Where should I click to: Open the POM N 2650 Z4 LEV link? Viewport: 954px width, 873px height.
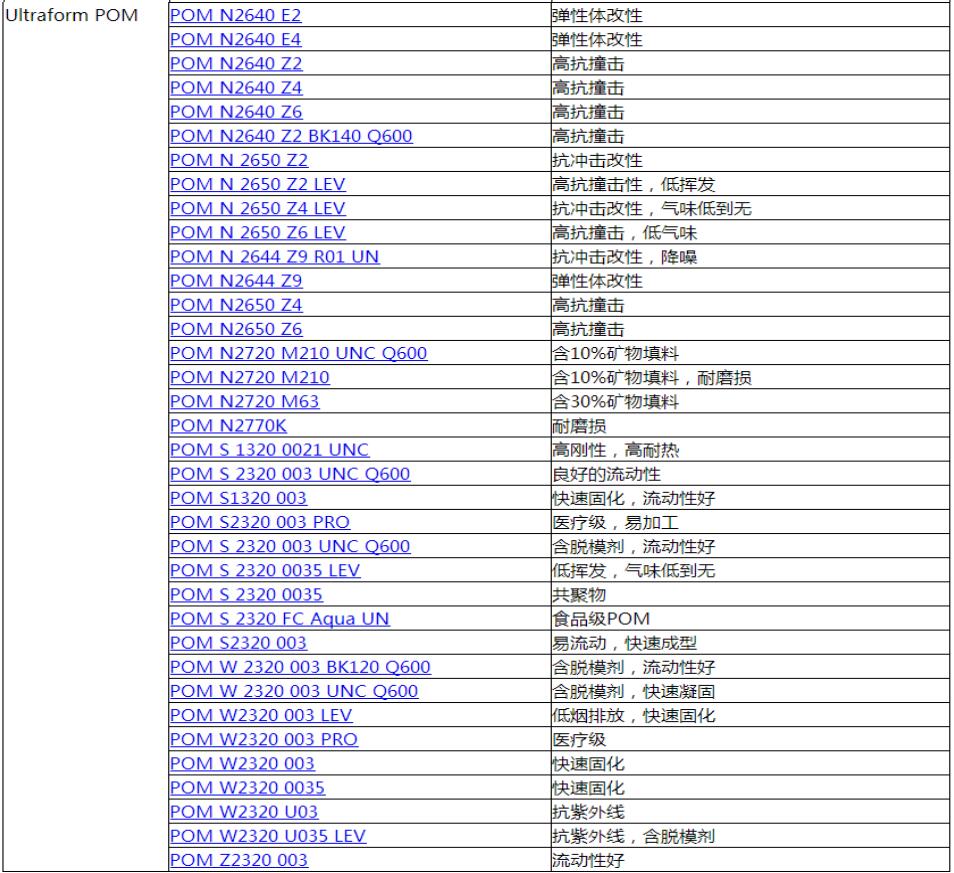click(x=257, y=209)
